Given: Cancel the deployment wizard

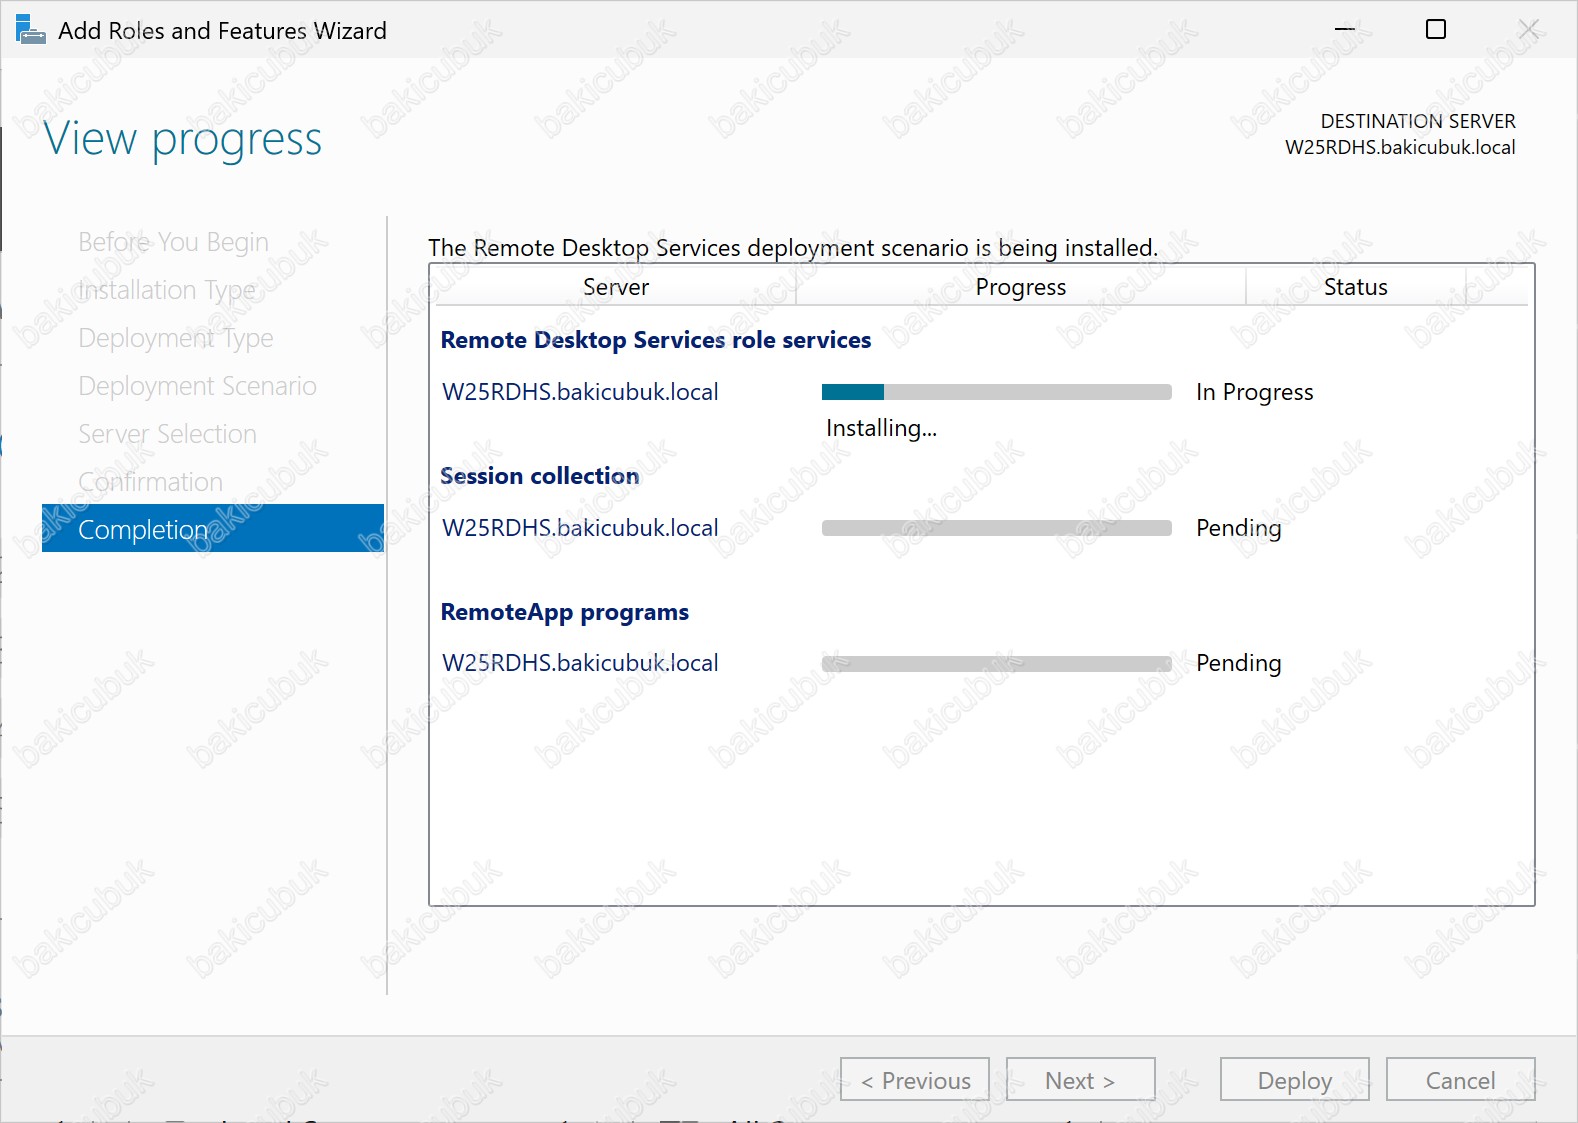Looking at the screenshot, I should 1460,1080.
